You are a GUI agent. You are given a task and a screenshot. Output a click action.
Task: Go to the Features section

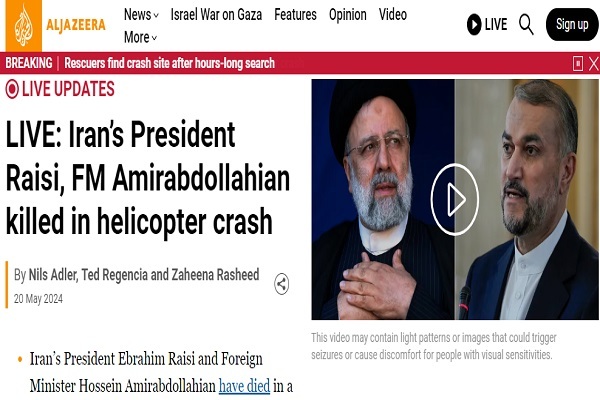[295, 15]
